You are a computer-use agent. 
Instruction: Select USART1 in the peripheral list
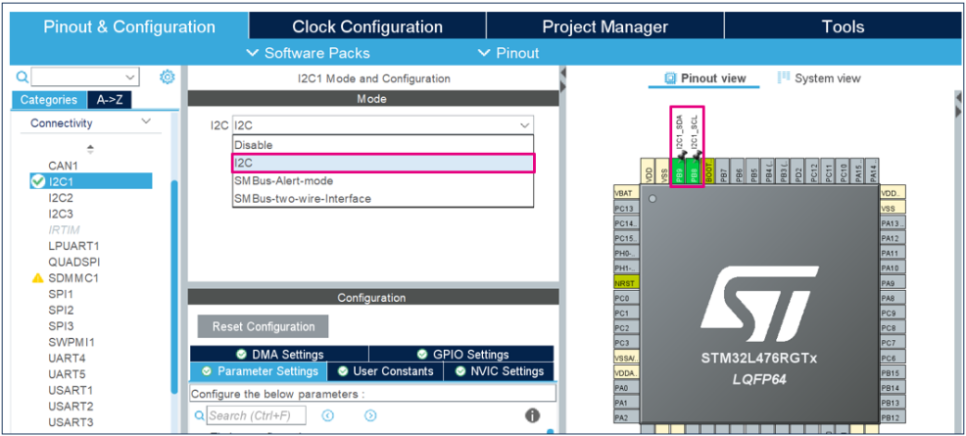tap(71, 390)
